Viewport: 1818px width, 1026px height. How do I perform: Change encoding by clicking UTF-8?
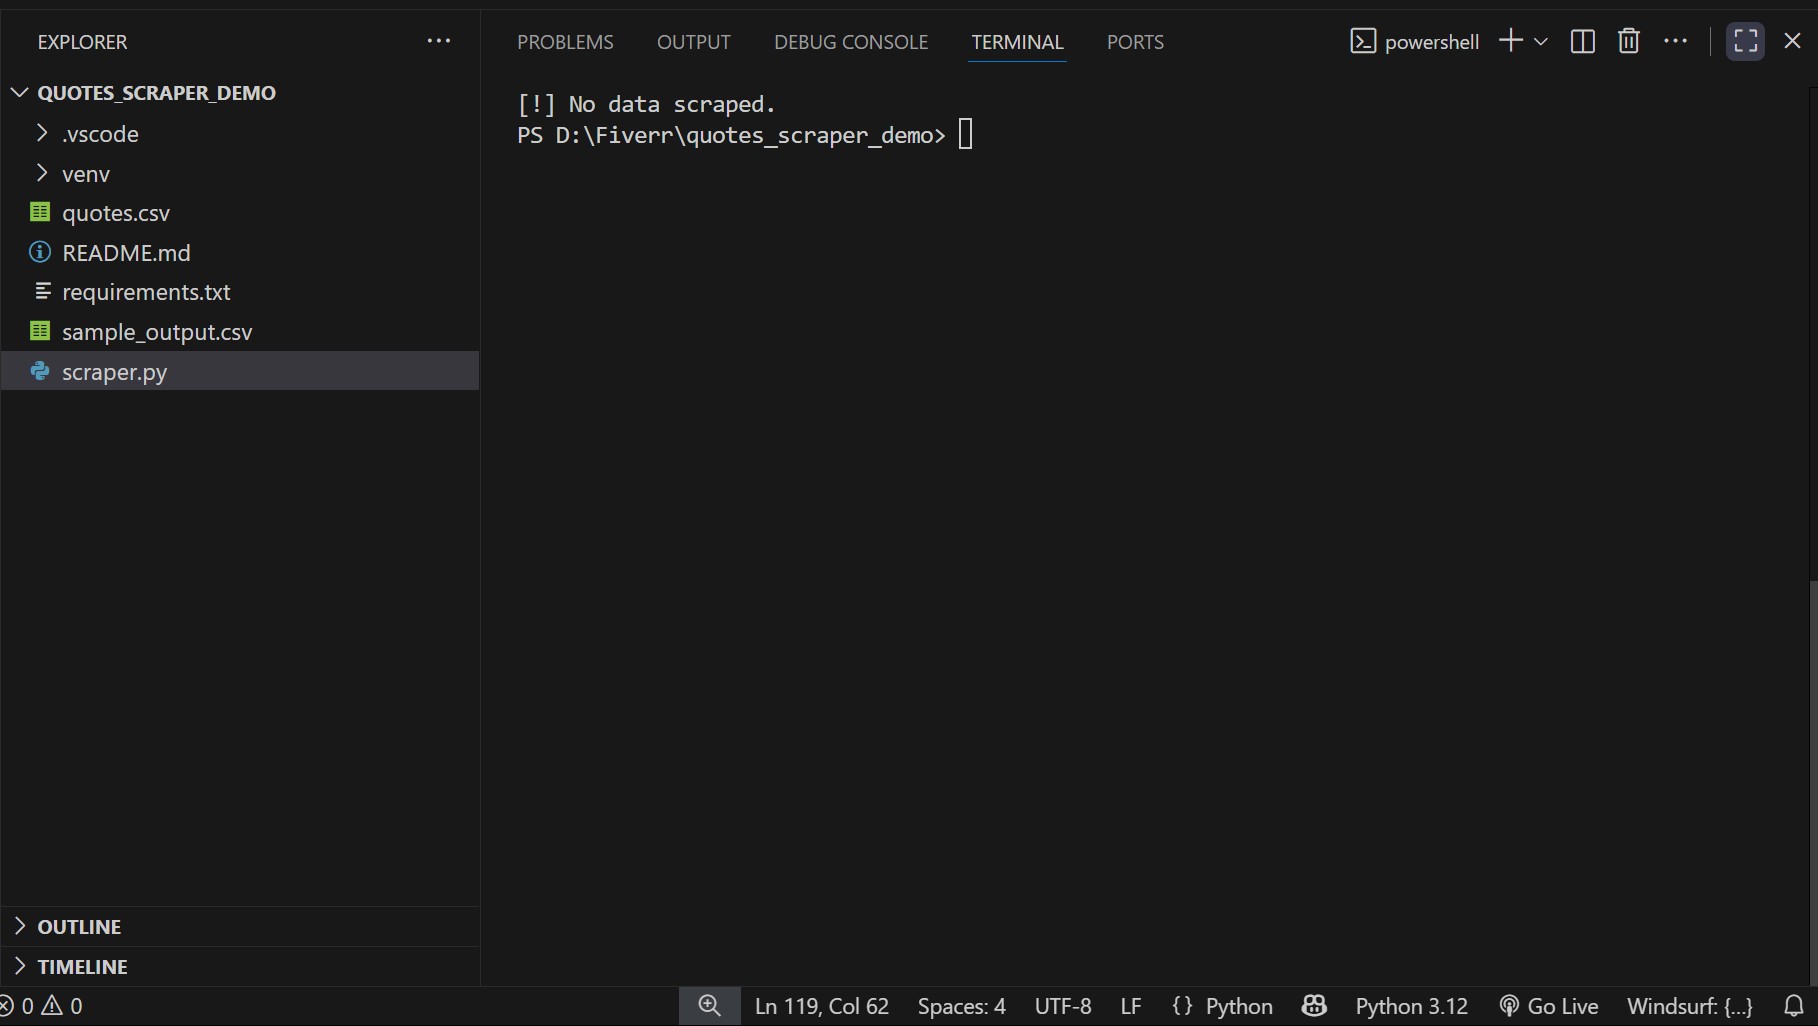point(1062,1006)
